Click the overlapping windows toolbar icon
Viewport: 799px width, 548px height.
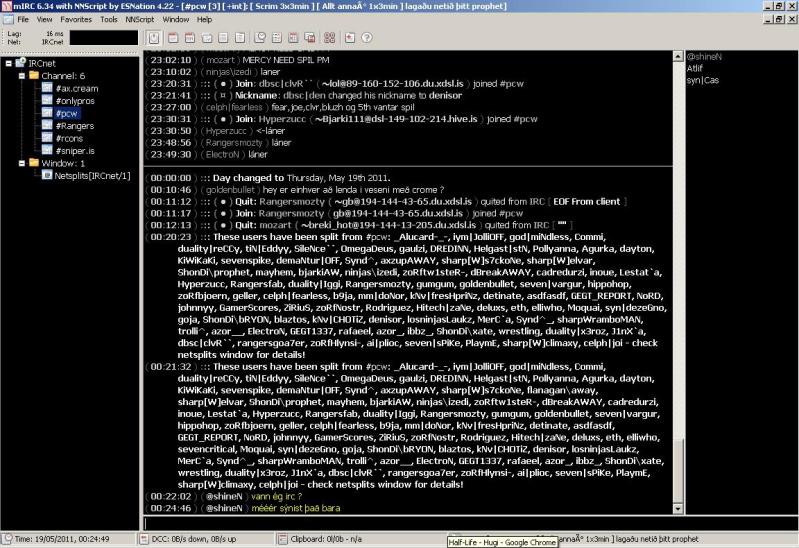click(x=310, y=38)
